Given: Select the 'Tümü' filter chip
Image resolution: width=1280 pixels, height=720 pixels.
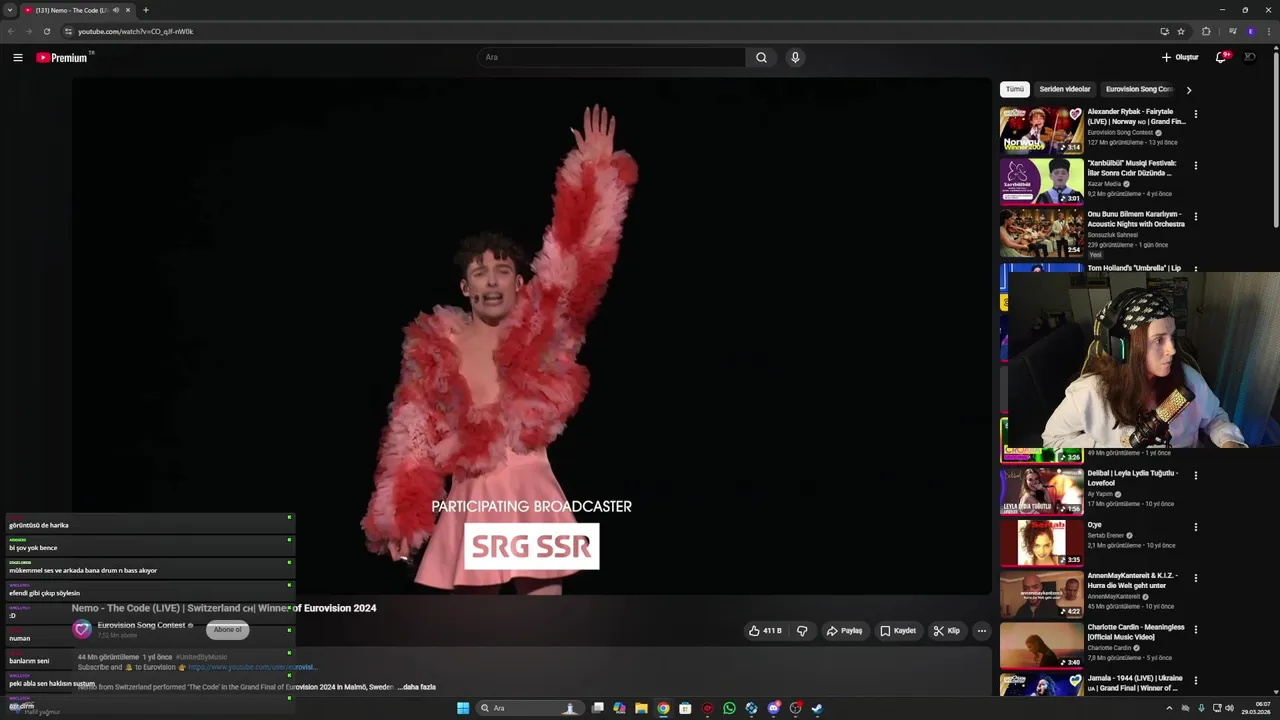Looking at the screenshot, I should 1015,89.
